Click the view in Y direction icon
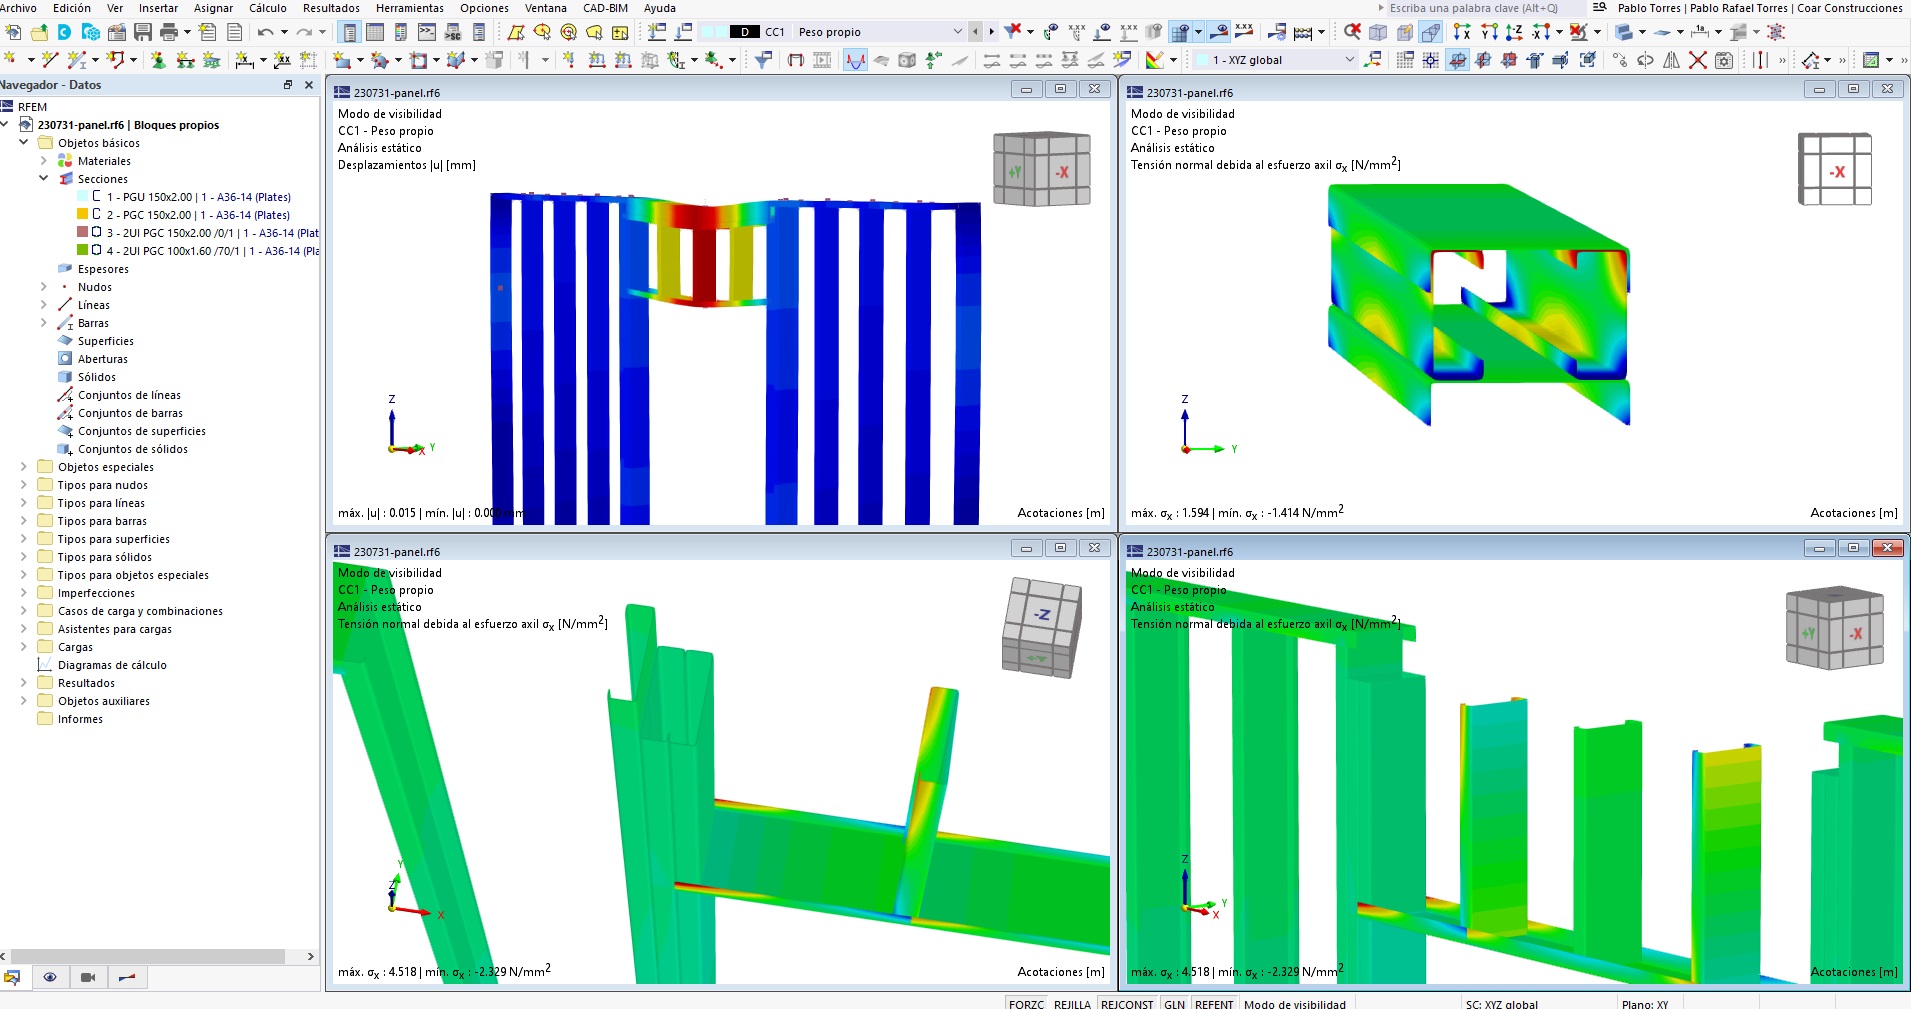The width and height of the screenshot is (1911, 1009). click(1489, 32)
